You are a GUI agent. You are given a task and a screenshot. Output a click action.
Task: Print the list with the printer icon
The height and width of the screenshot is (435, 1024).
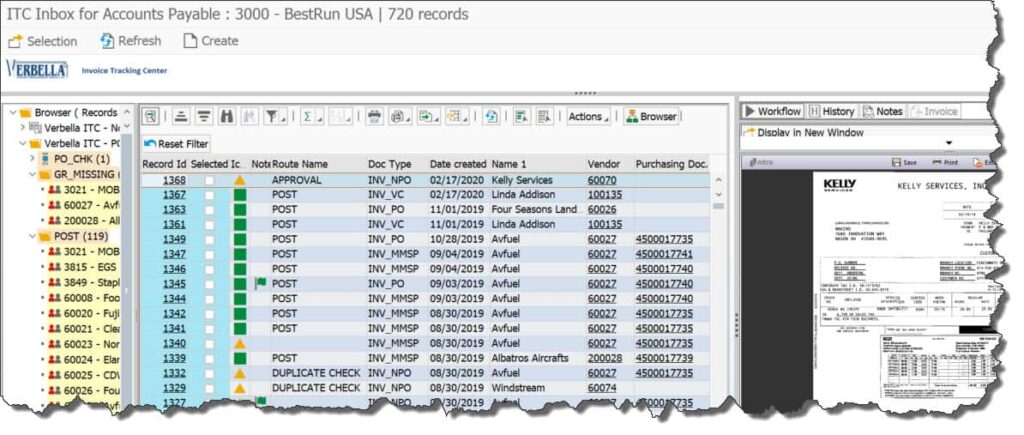[x=374, y=116]
